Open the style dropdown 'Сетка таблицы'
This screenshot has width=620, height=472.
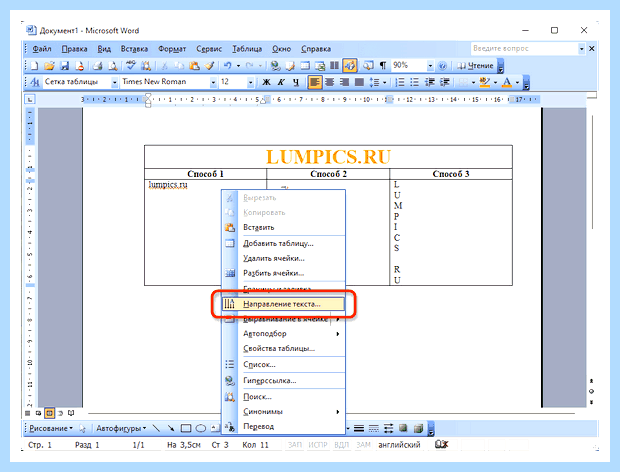(x=114, y=82)
